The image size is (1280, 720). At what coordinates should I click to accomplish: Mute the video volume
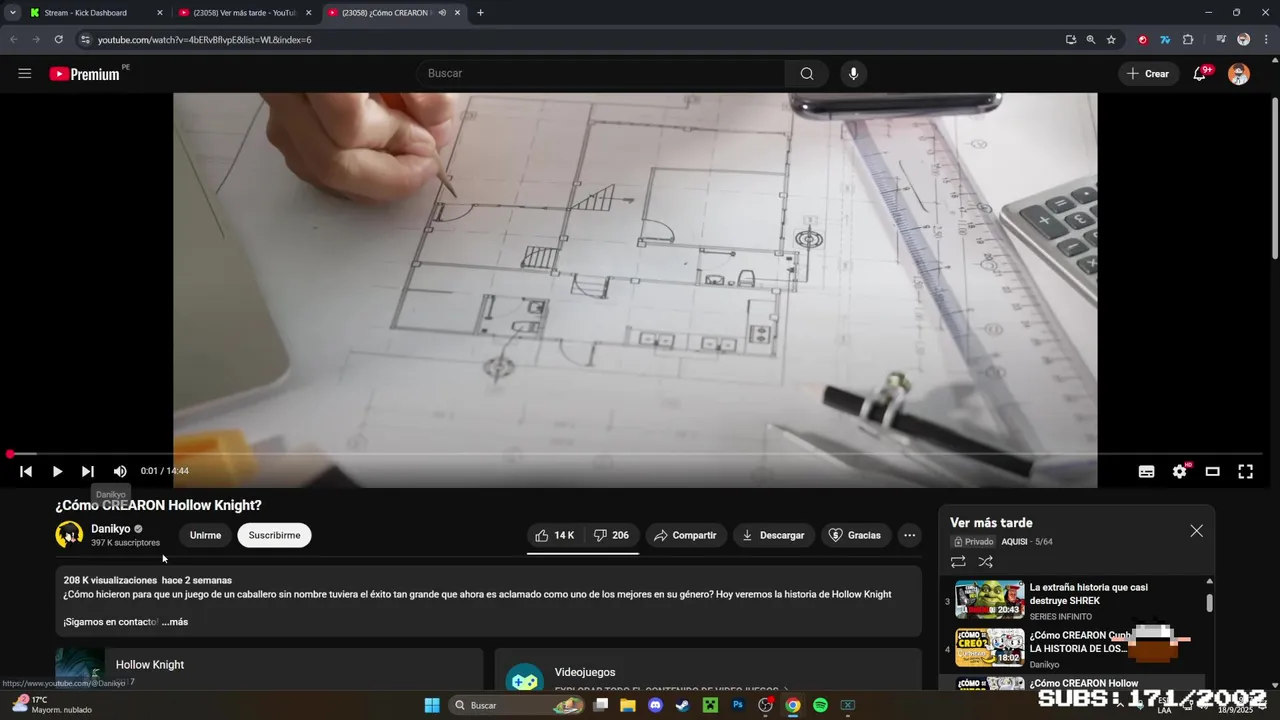click(x=120, y=471)
